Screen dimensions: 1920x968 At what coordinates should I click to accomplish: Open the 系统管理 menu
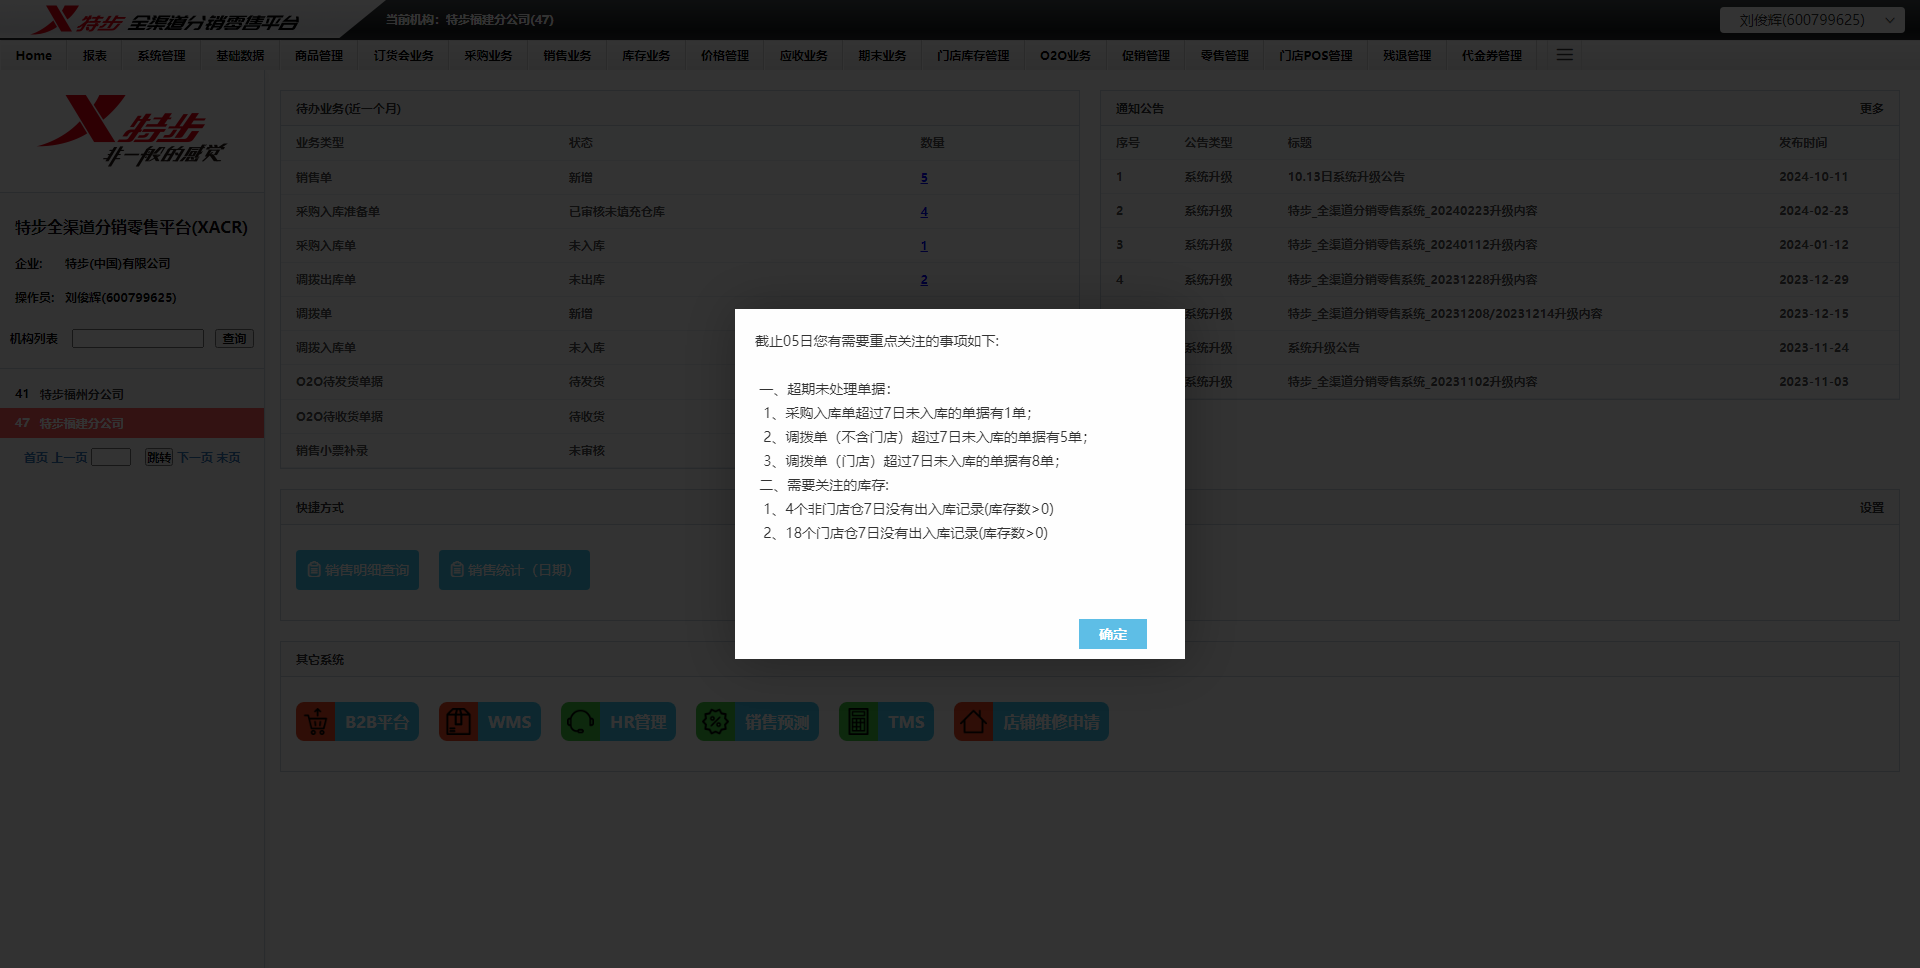(161, 56)
